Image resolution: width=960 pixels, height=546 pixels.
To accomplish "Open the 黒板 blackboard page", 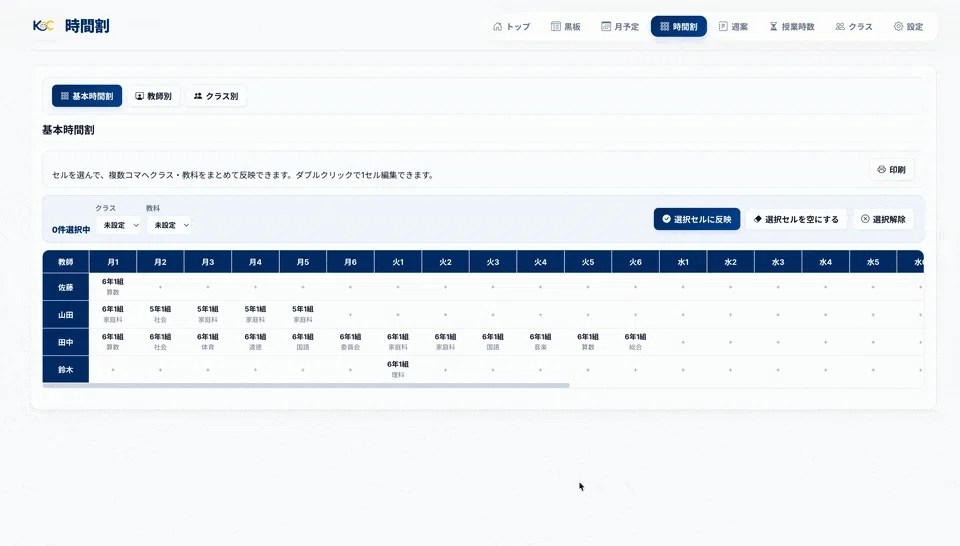I will click(566, 26).
